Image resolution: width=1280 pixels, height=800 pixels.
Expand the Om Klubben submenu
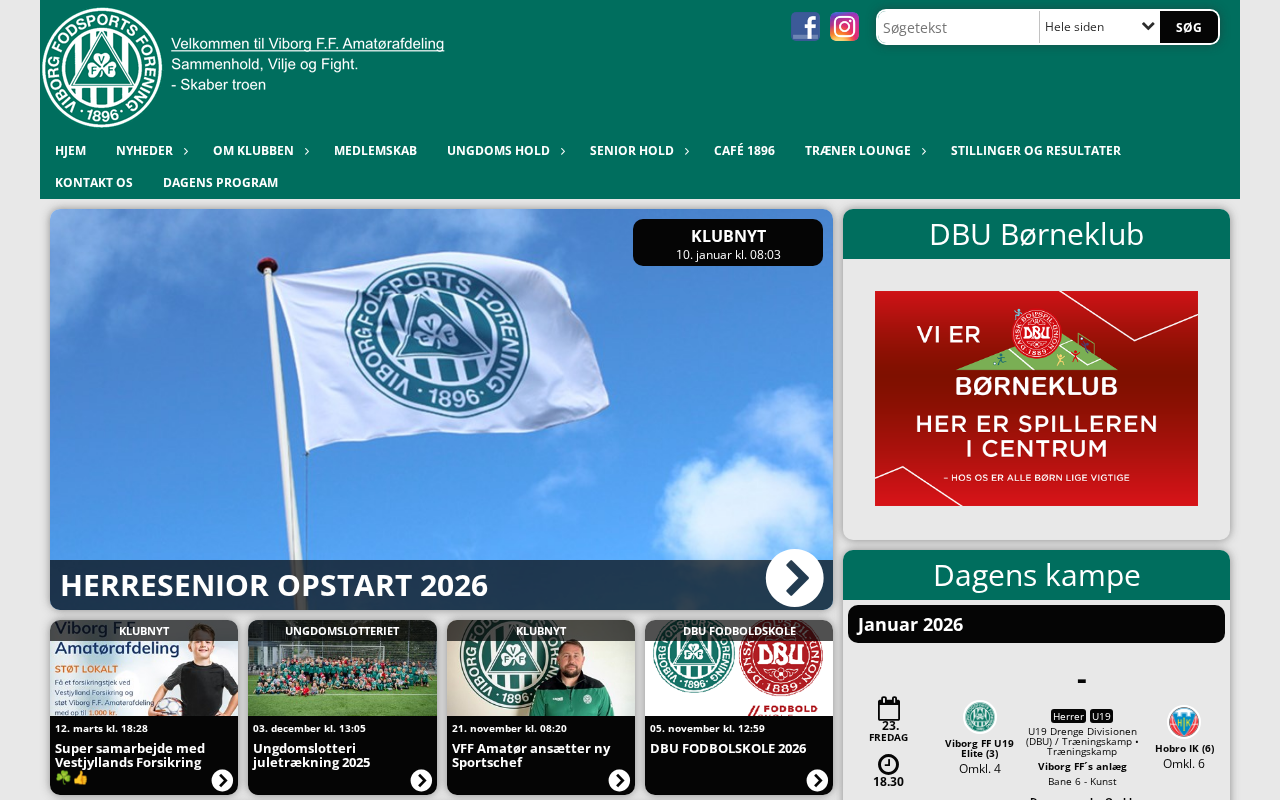point(307,151)
